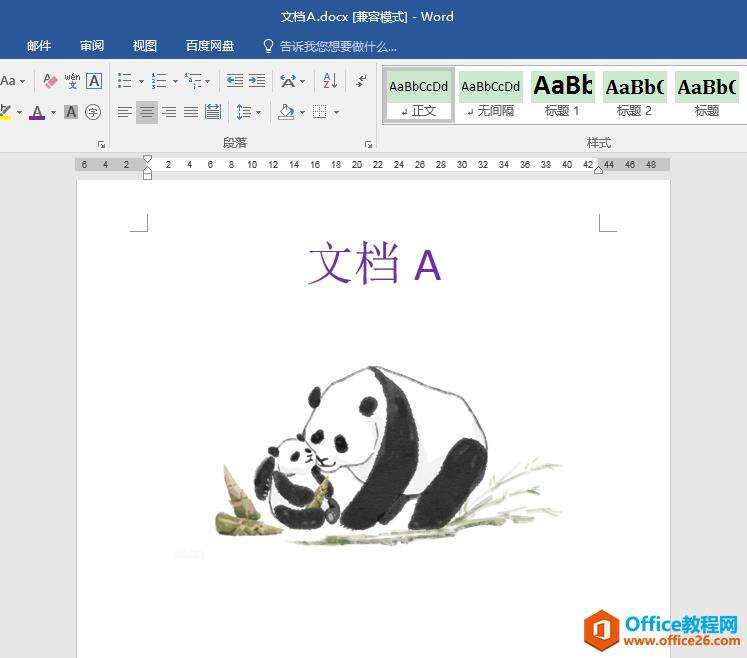Expand the font color dropdown arrow
Viewport: 747px width, 658px height.
click(x=53, y=113)
